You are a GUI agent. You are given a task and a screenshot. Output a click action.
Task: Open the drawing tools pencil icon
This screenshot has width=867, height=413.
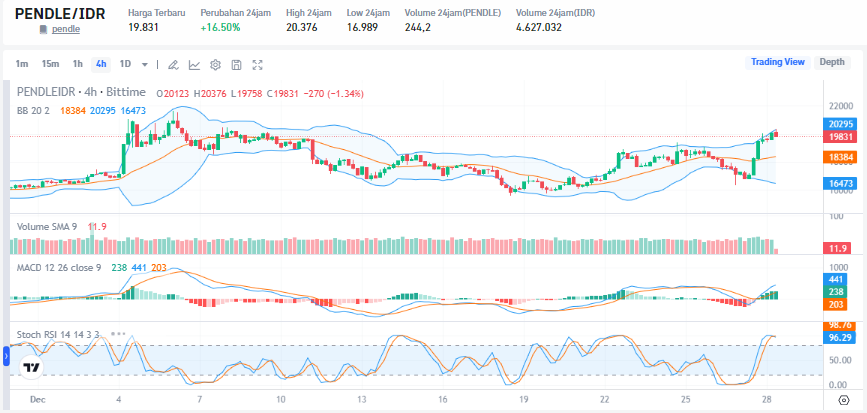coord(173,65)
